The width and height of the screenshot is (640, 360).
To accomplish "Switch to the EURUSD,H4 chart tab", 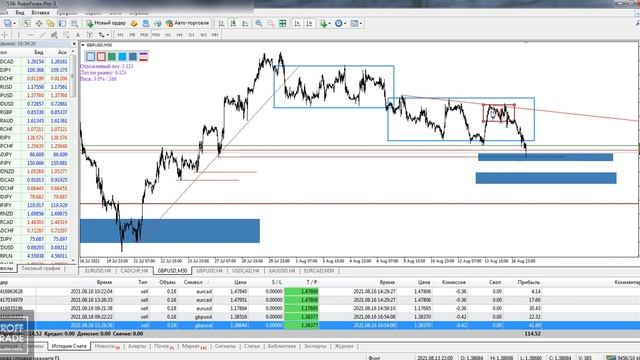I will (98, 271).
